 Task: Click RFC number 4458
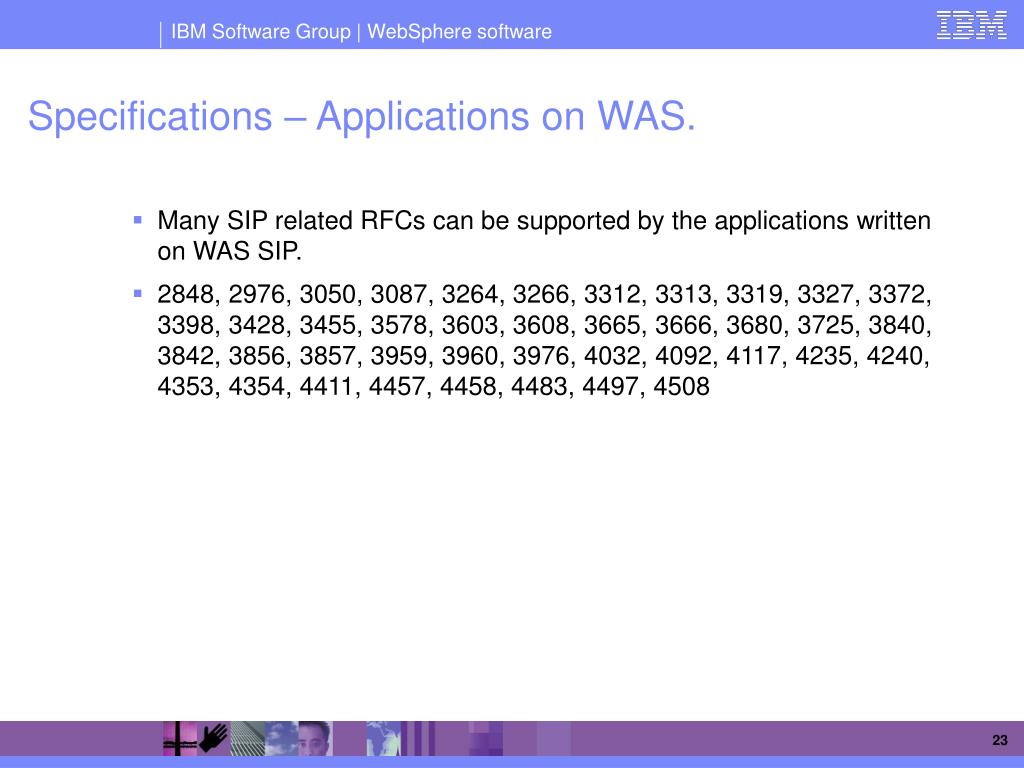468,387
